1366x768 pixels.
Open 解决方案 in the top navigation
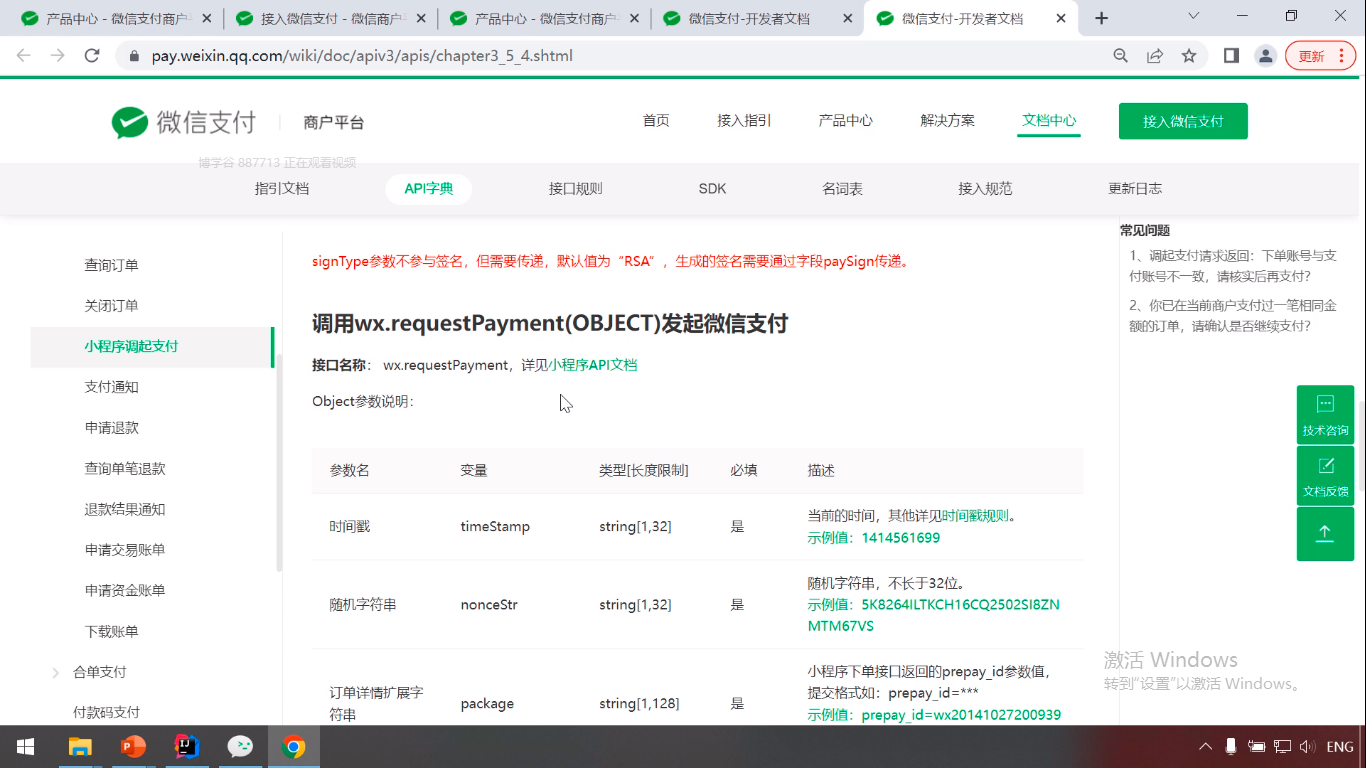[947, 121]
